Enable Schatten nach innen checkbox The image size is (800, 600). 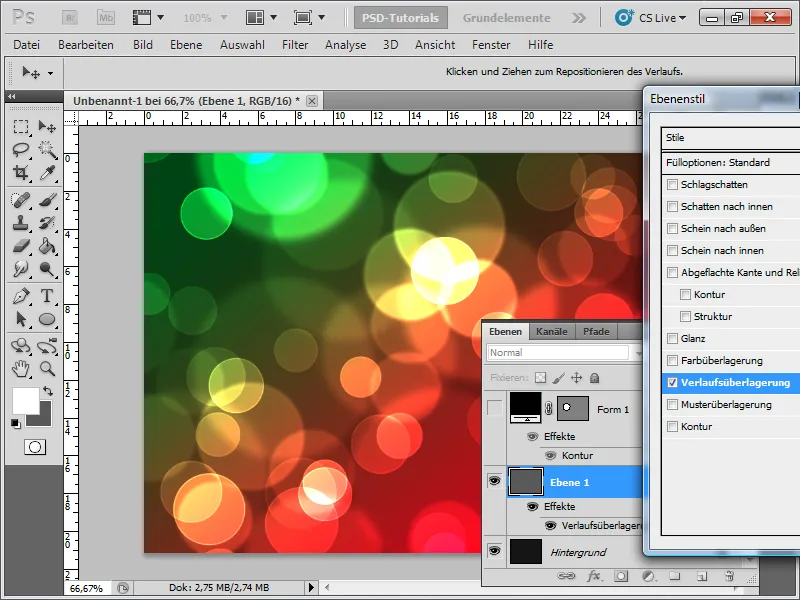coord(672,207)
